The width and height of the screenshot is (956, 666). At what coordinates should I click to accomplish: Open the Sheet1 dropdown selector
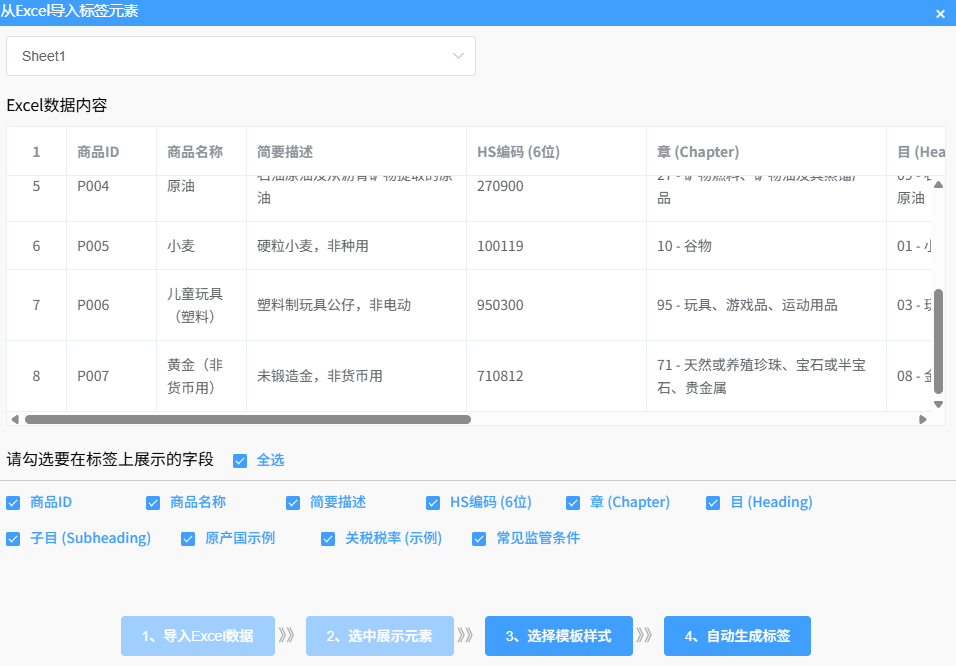240,56
